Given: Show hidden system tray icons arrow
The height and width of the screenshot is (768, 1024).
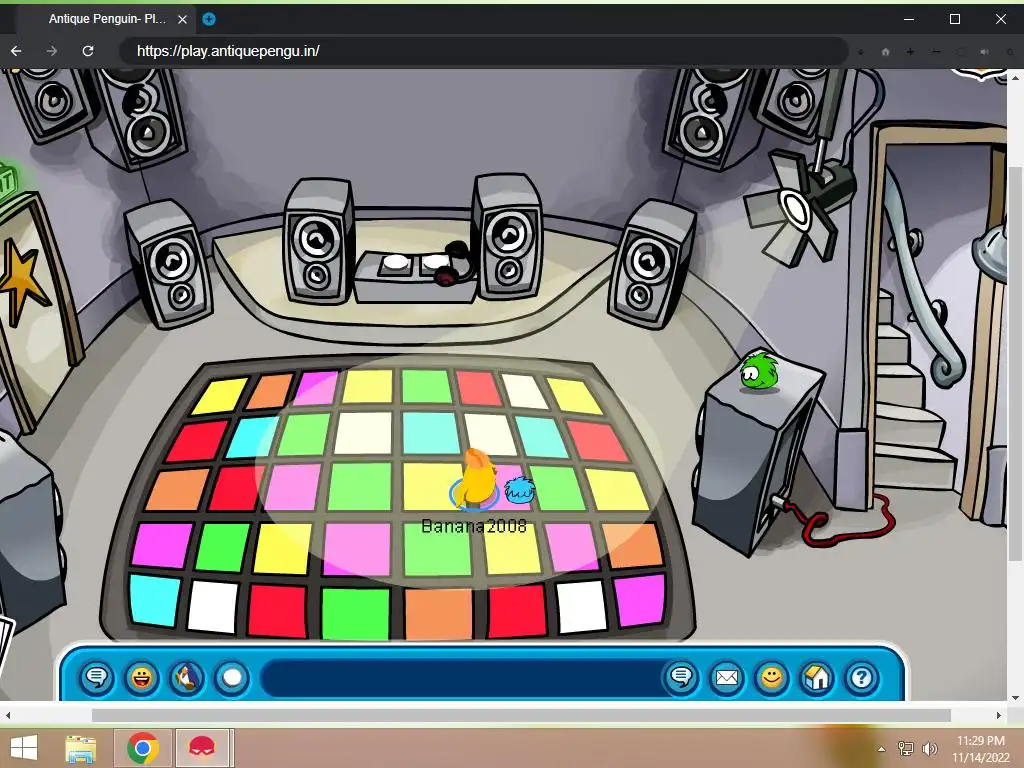Looking at the screenshot, I should (x=882, y=748).
